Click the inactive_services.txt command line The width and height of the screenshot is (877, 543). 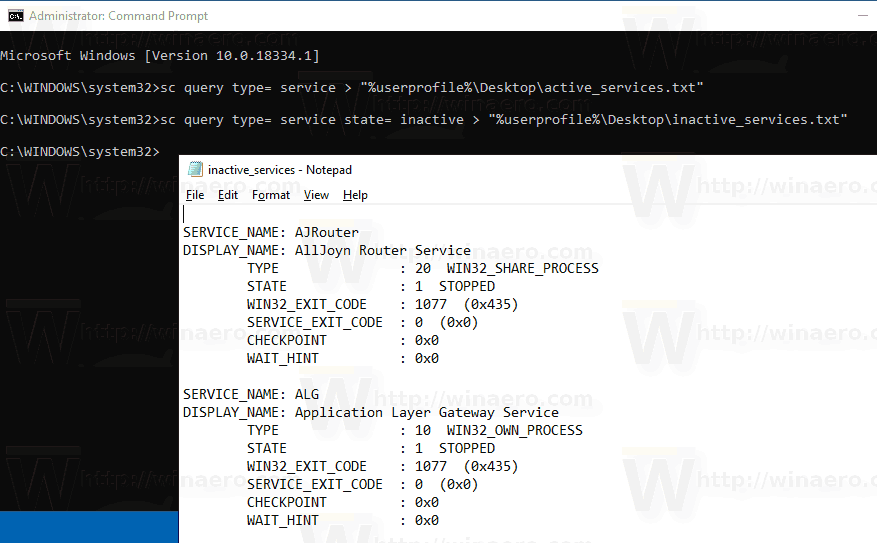pos(424,119)
